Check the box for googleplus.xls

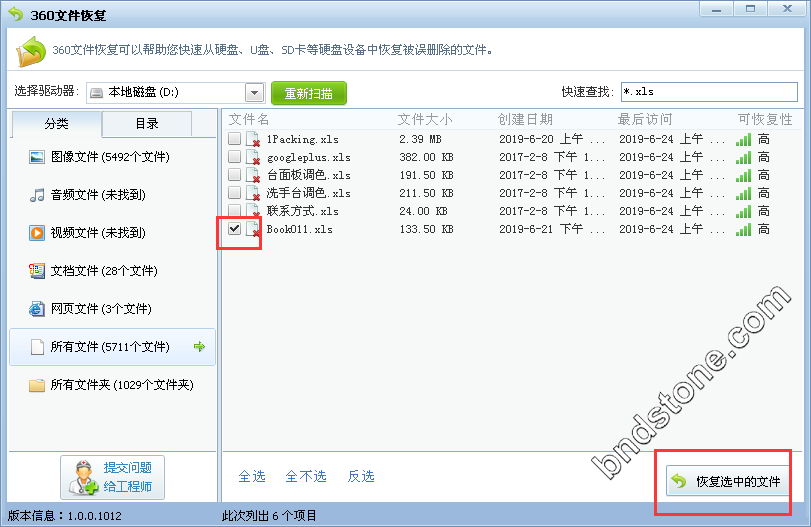click(x=234, y=157)
